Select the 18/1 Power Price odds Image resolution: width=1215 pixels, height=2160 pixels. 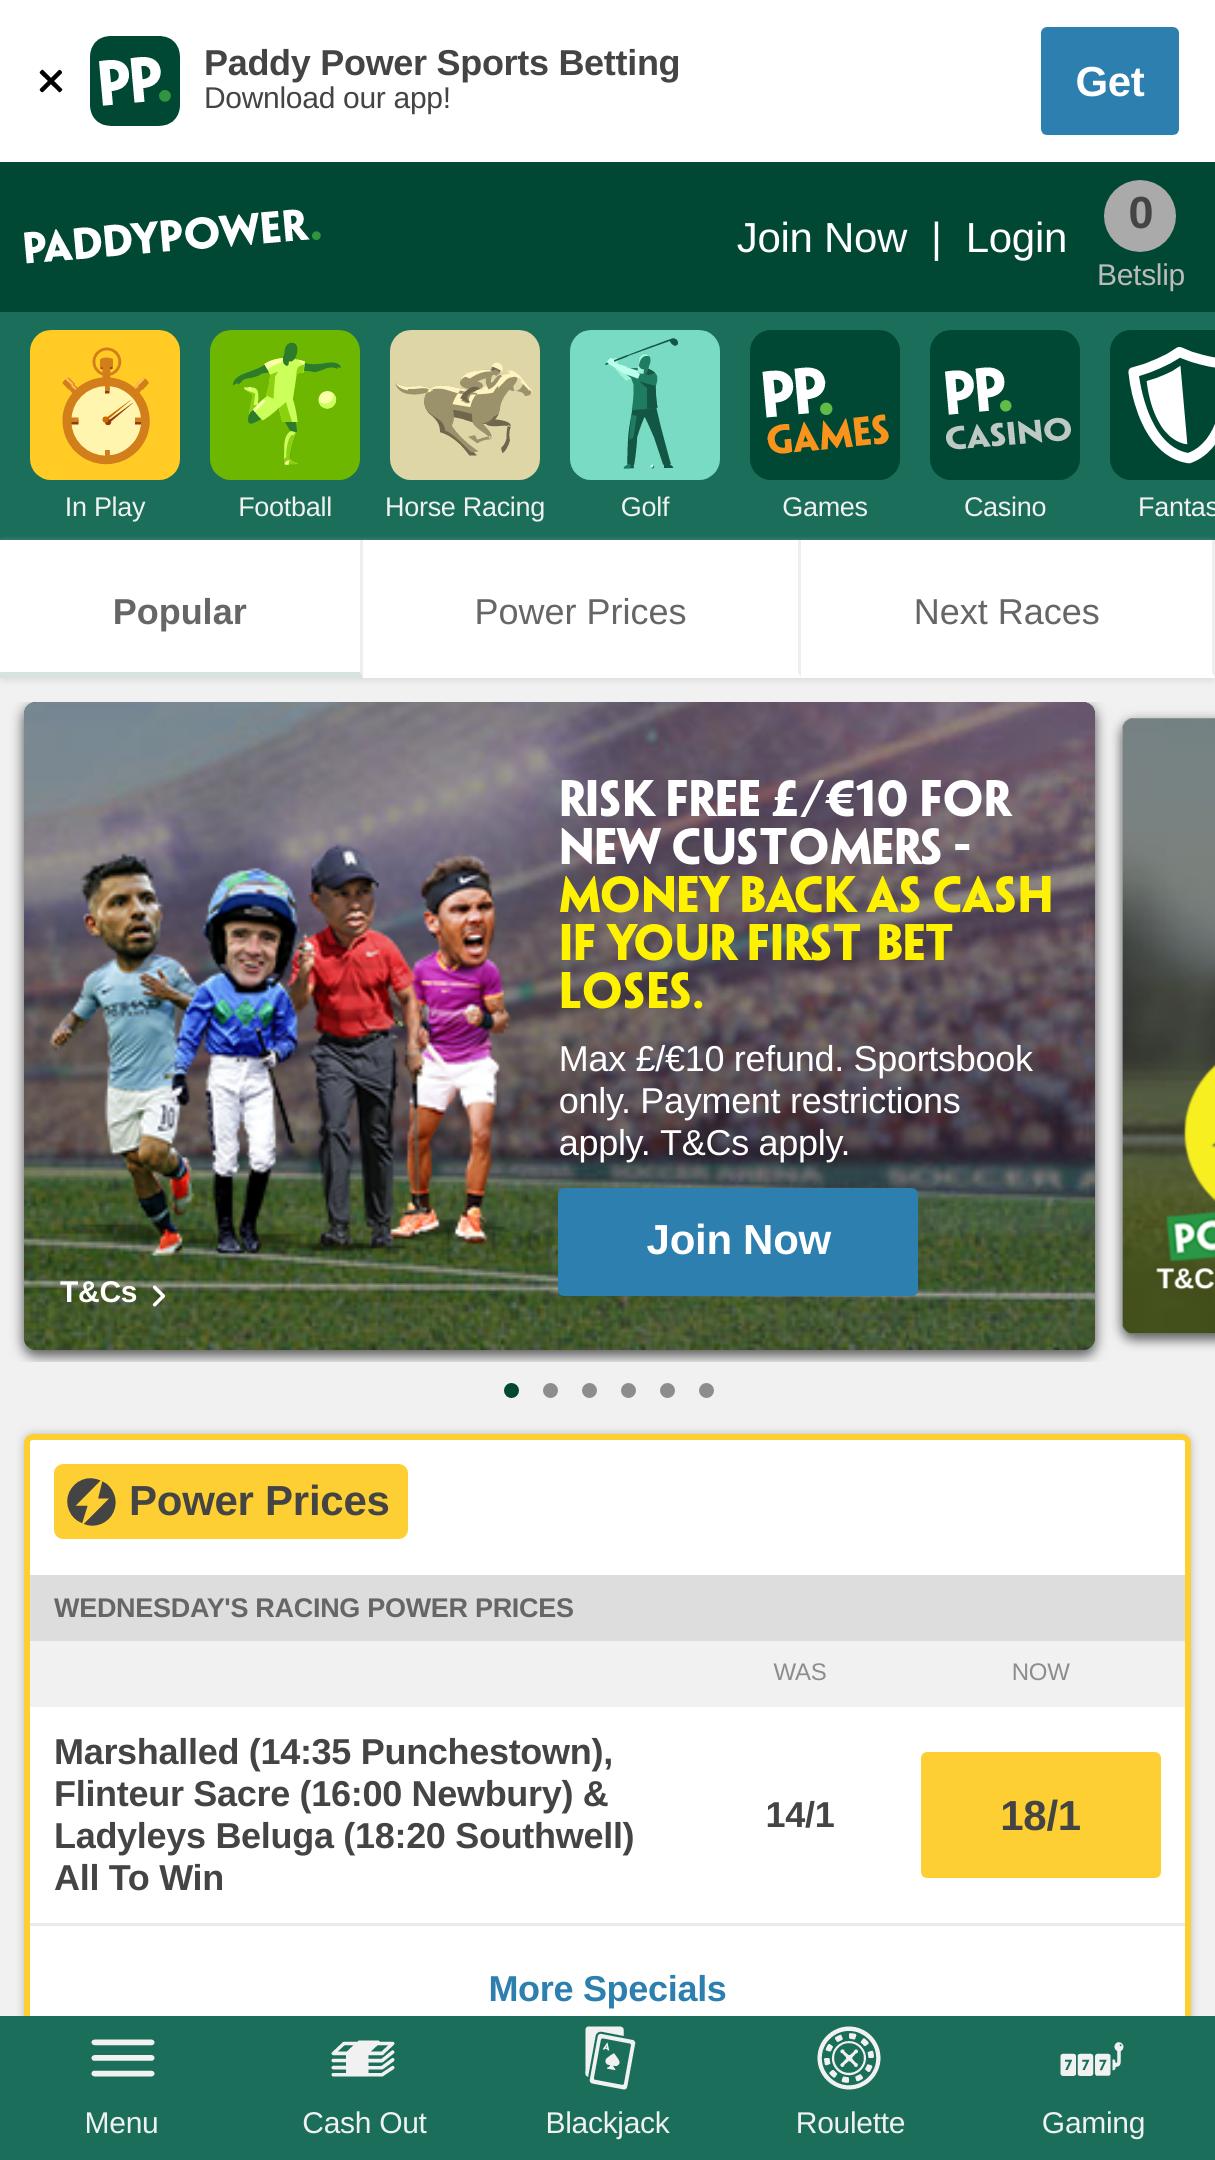coord(1040,1814)
